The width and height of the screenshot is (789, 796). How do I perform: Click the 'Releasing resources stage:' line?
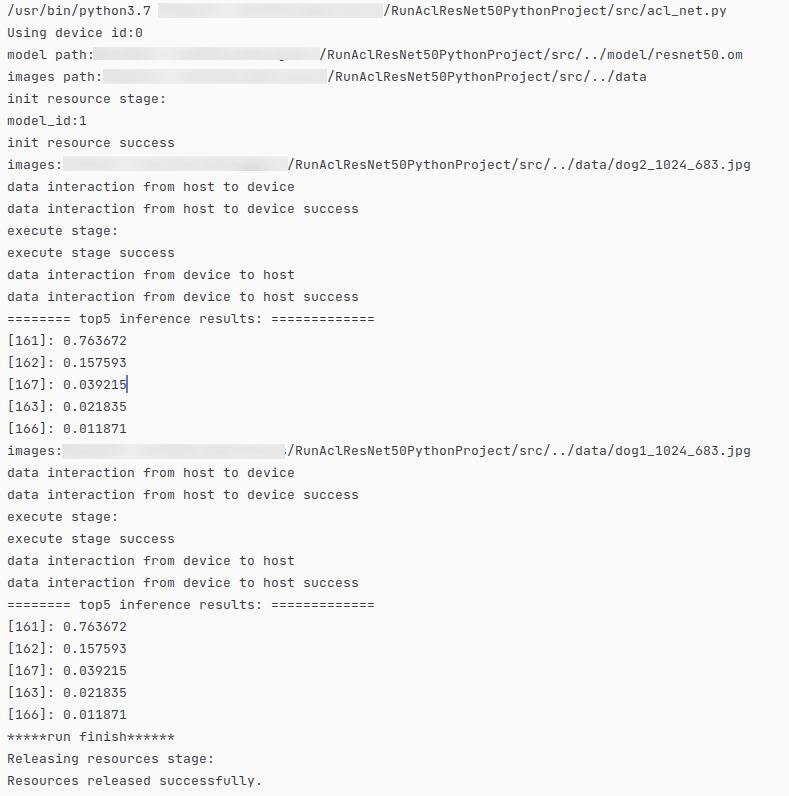pyautogui.click(x=110, y=759)
